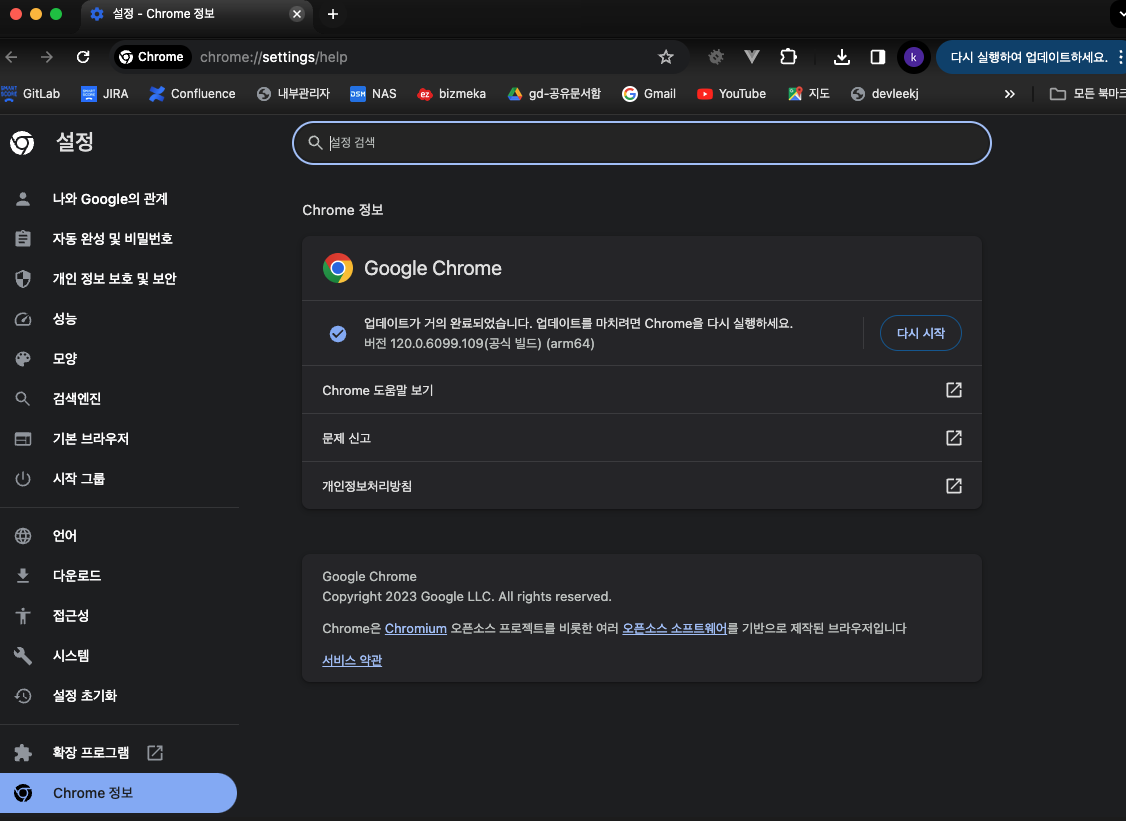Click external link icon for 문제 신고
The width and height of the screenshot is (1126, 821).
pos(954,438)
